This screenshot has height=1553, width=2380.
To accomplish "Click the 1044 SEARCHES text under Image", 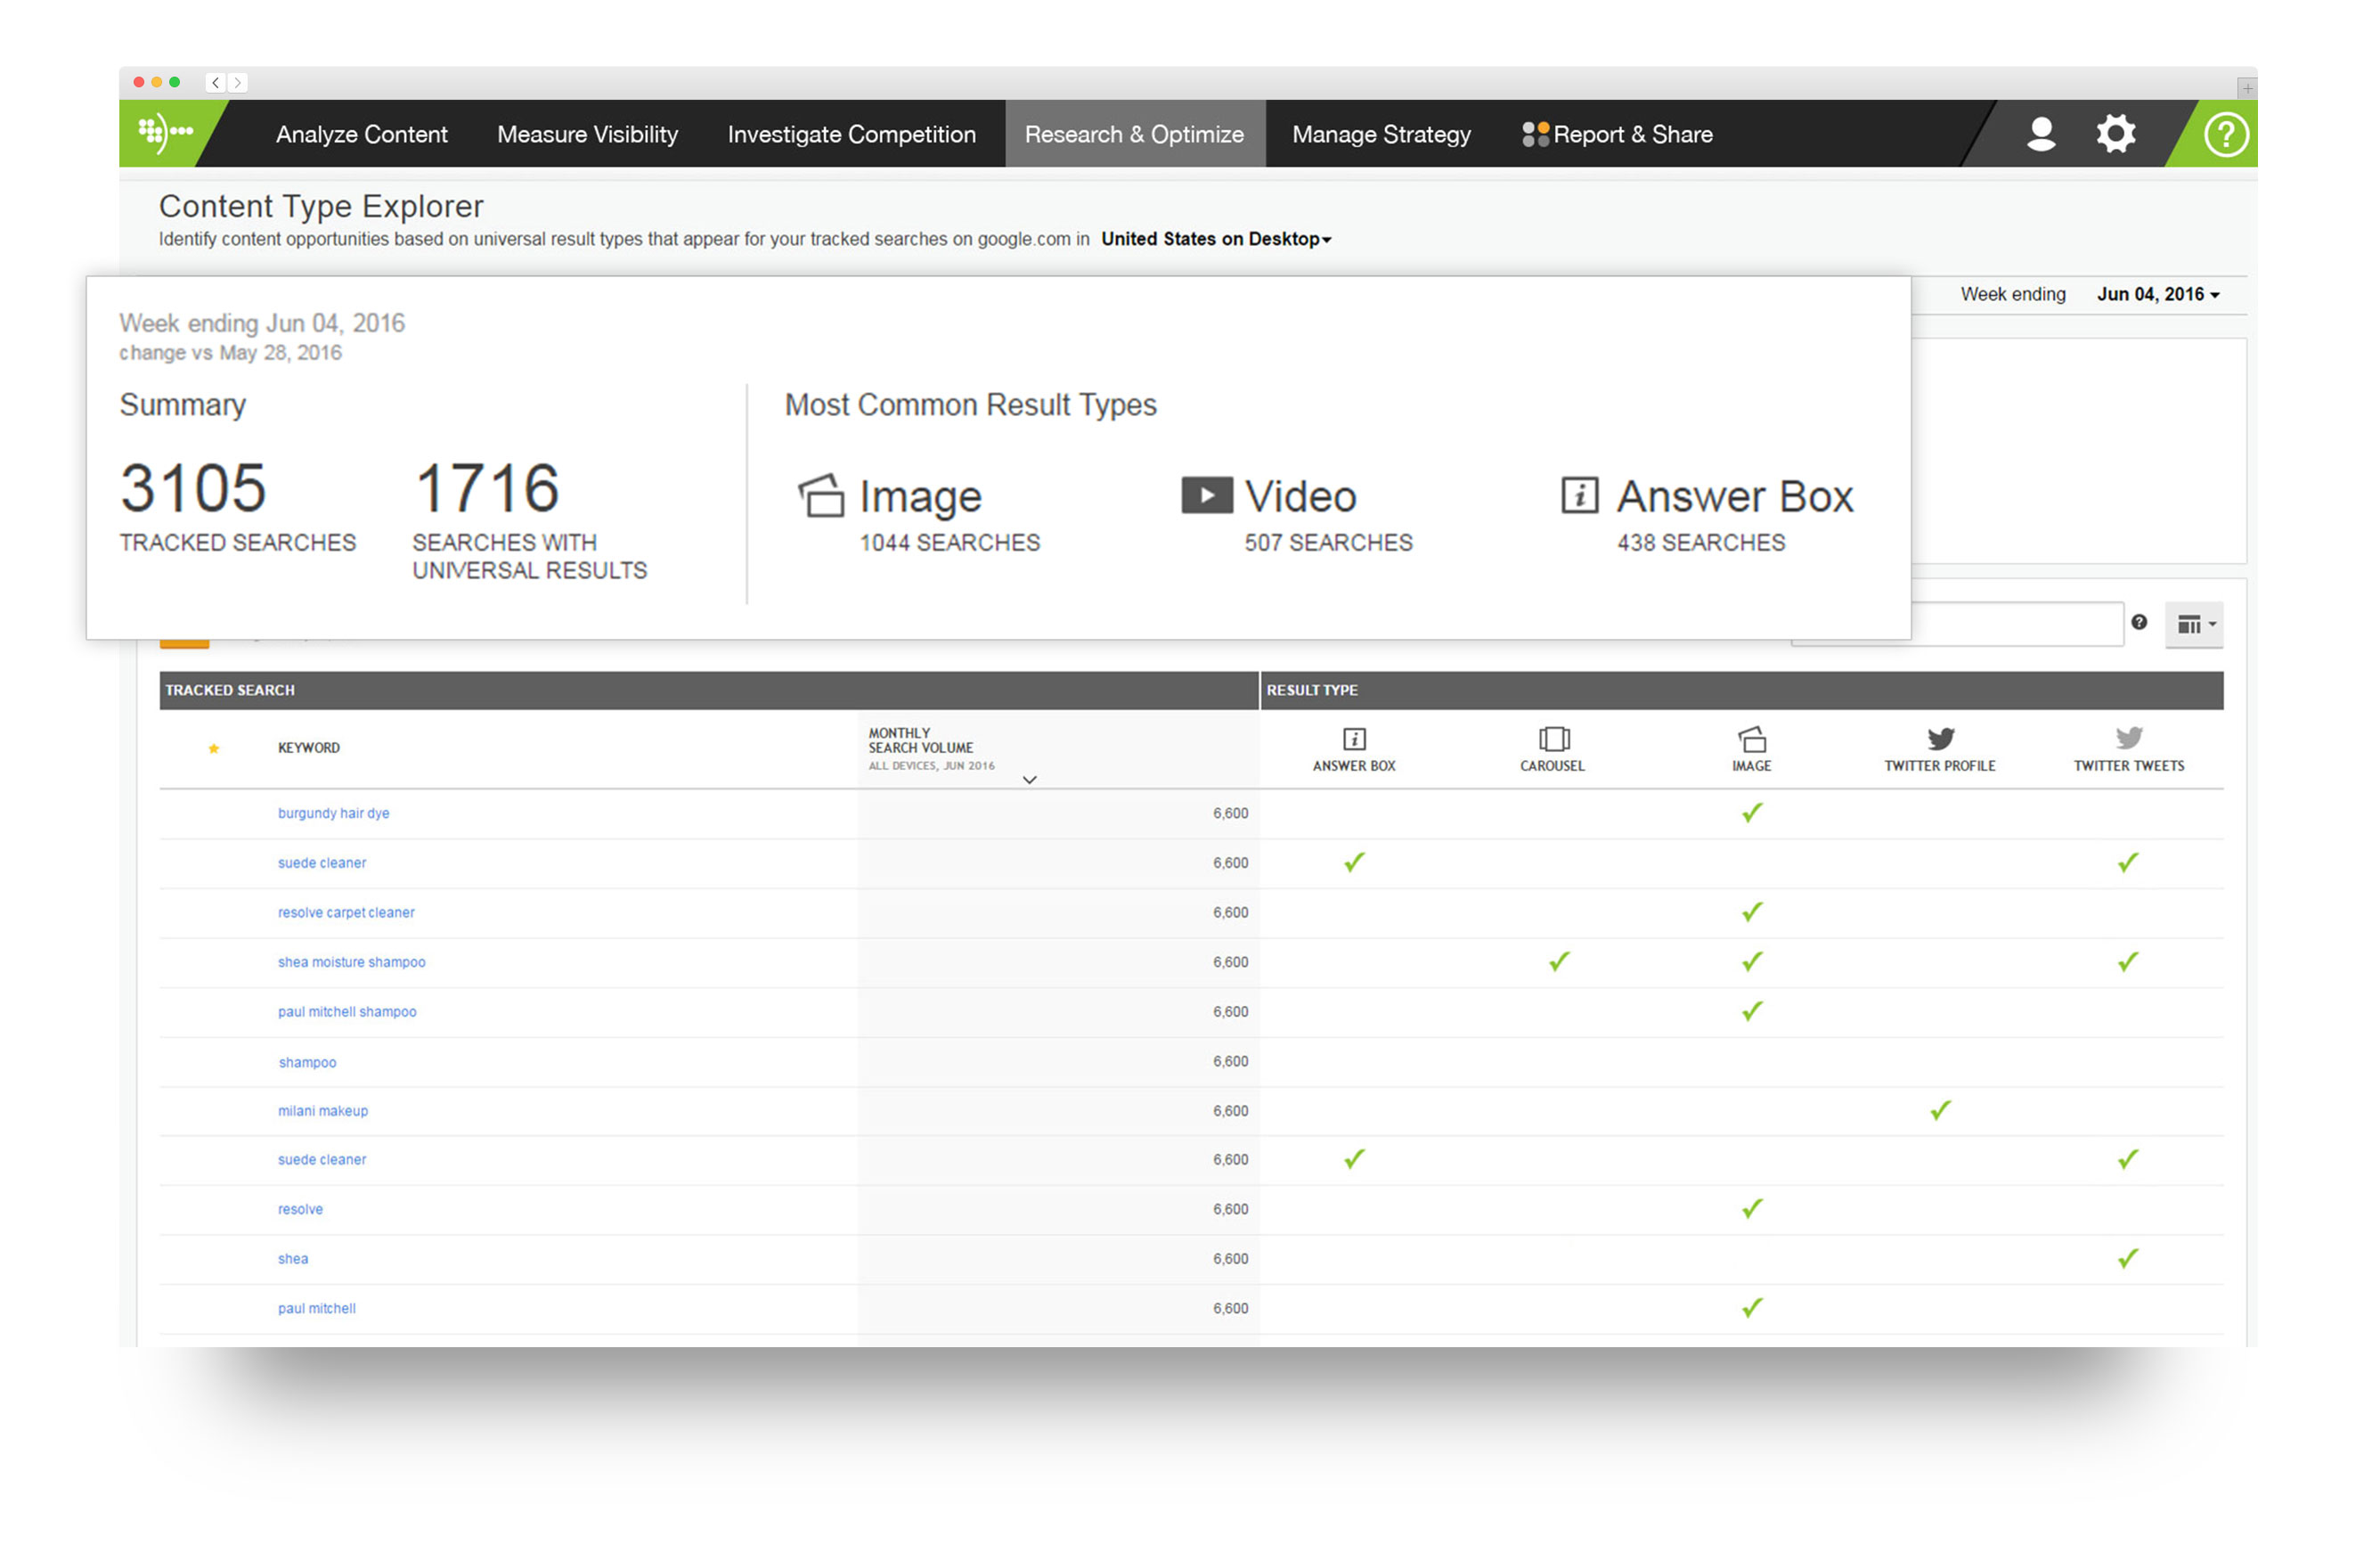I will tap(950, 543).
